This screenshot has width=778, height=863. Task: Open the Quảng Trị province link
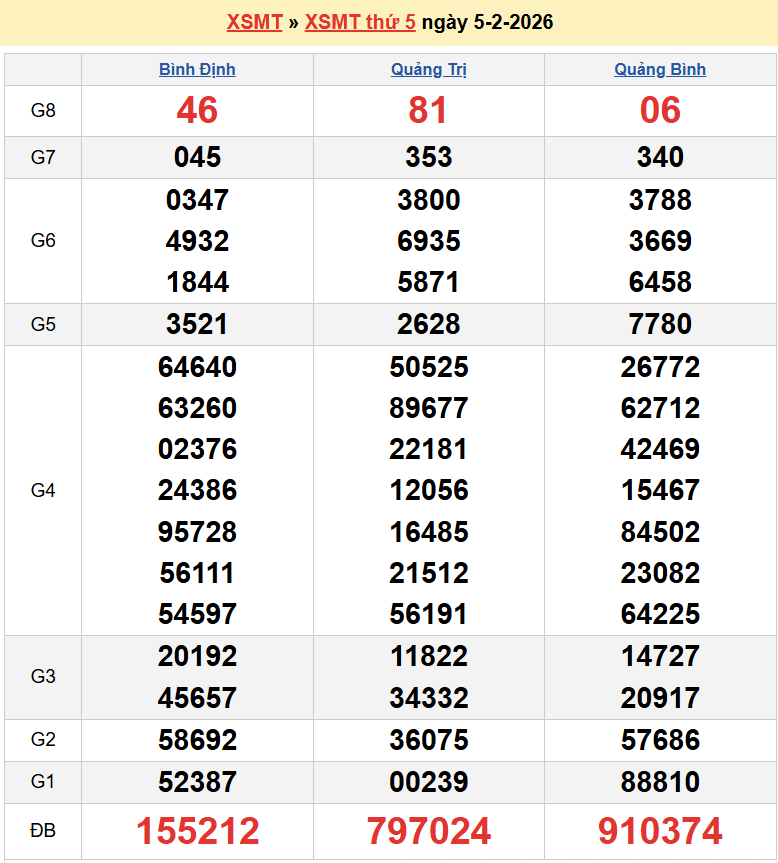click(x=428, y=69)
